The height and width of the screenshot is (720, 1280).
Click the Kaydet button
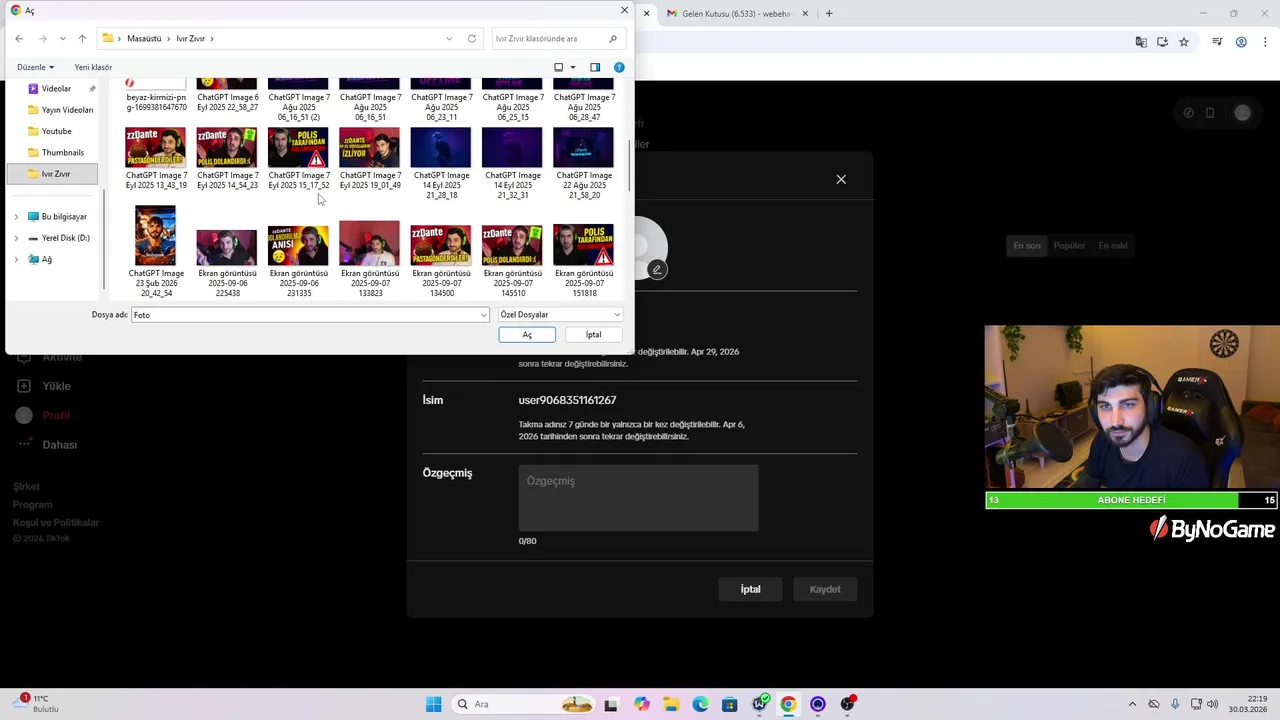tap(825, 589)
